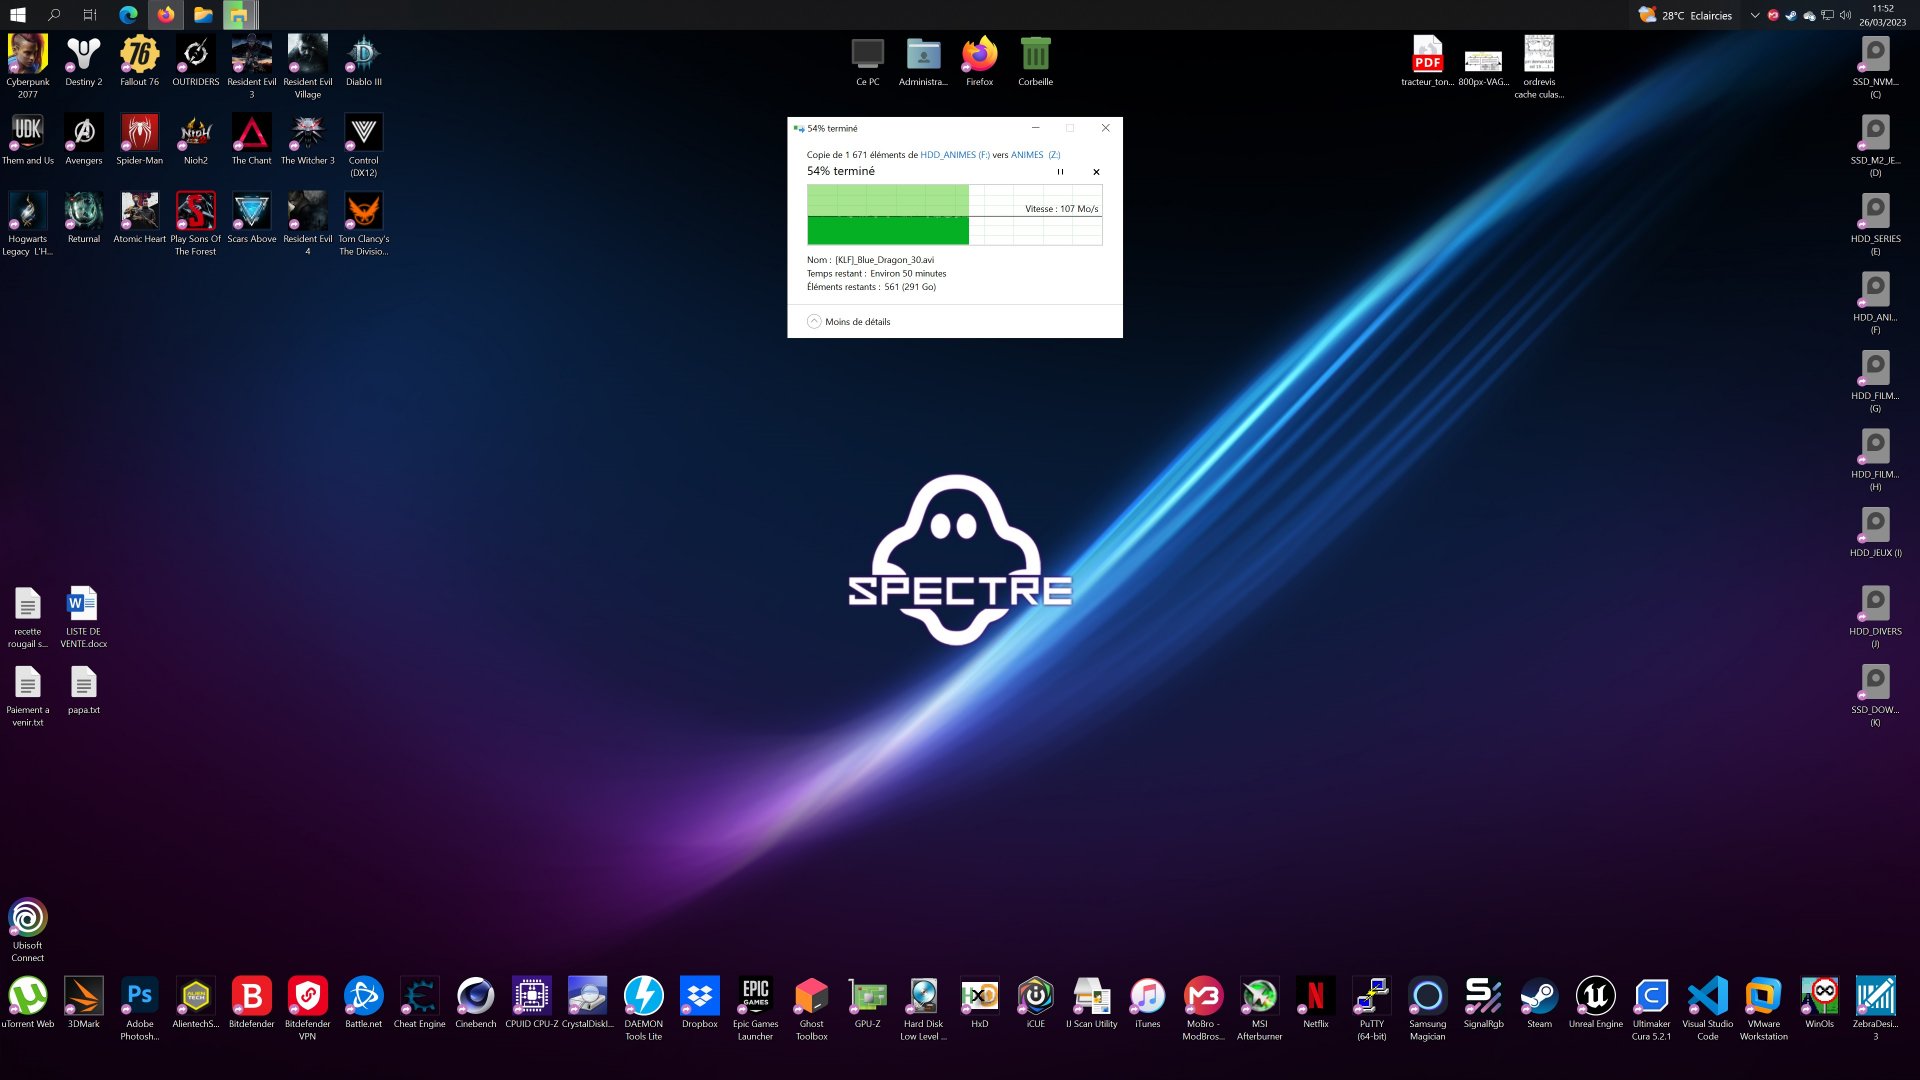Select the Bitdefender VPN icon

click(x=308, y=1008)
